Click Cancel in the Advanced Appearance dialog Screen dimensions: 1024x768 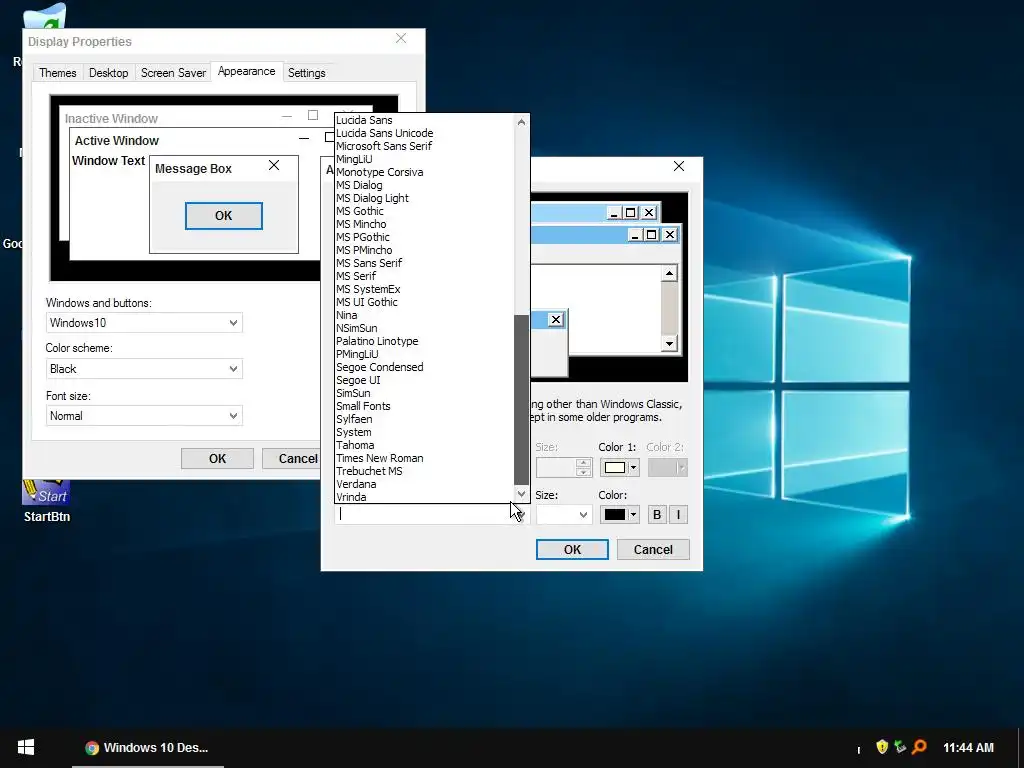tap(653, 549)
